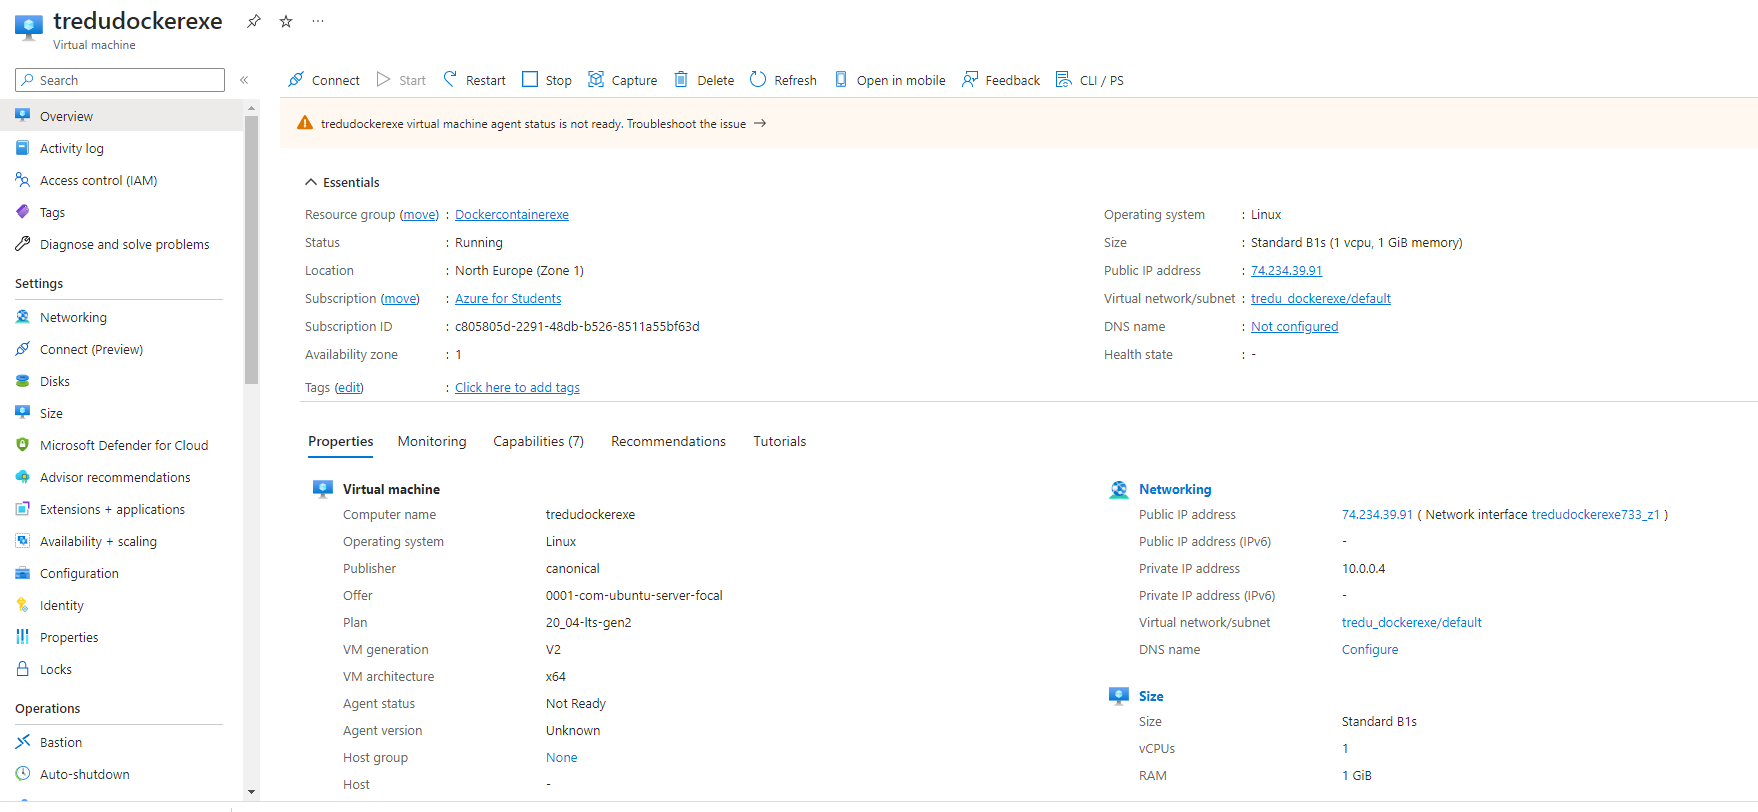This screenshot has width=1758, height=812.
Task: Switch to the Tutorials tab
Action: coord(779,442)
